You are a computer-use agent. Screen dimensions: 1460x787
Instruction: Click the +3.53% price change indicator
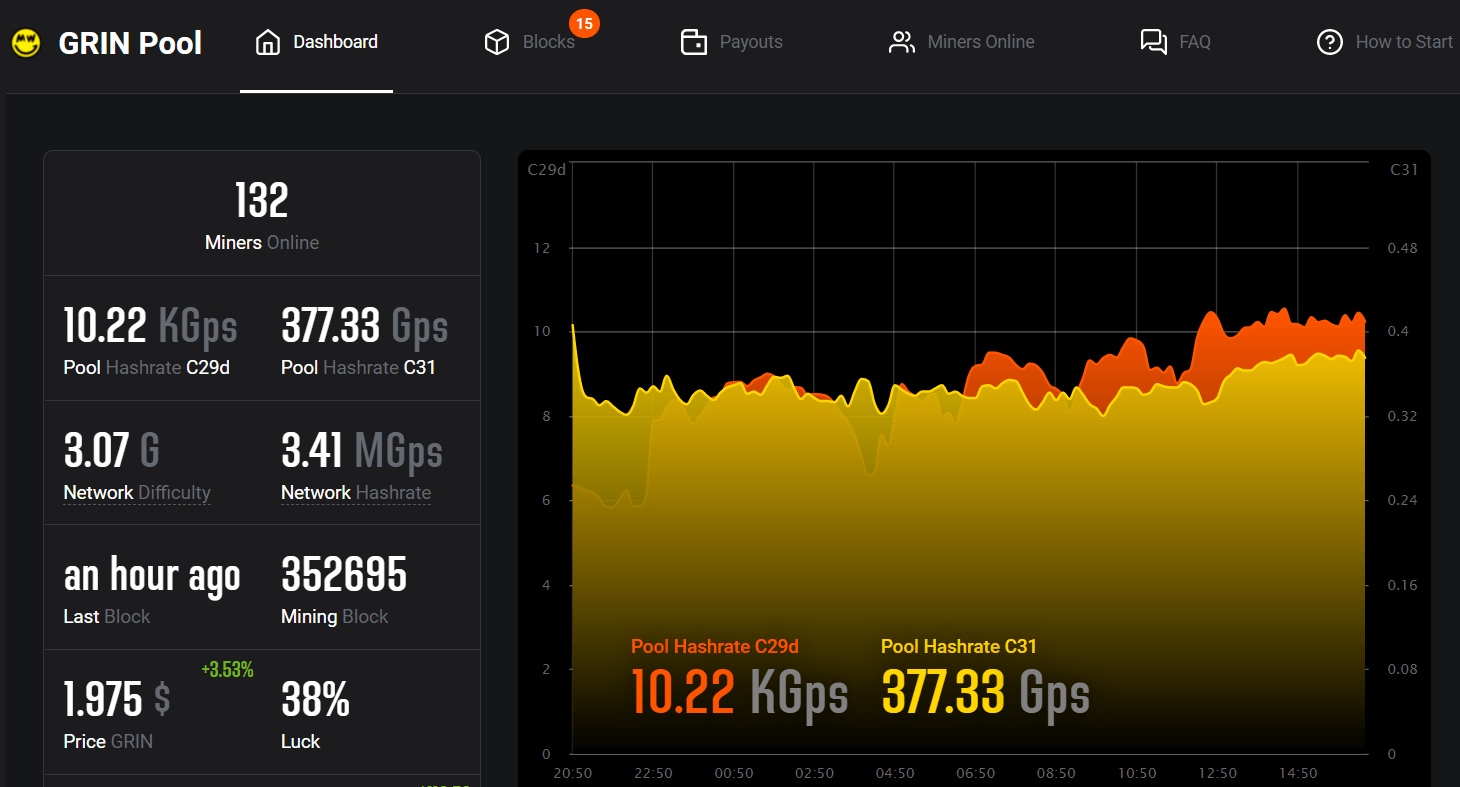pyautogui.click(x=227, y=670)
